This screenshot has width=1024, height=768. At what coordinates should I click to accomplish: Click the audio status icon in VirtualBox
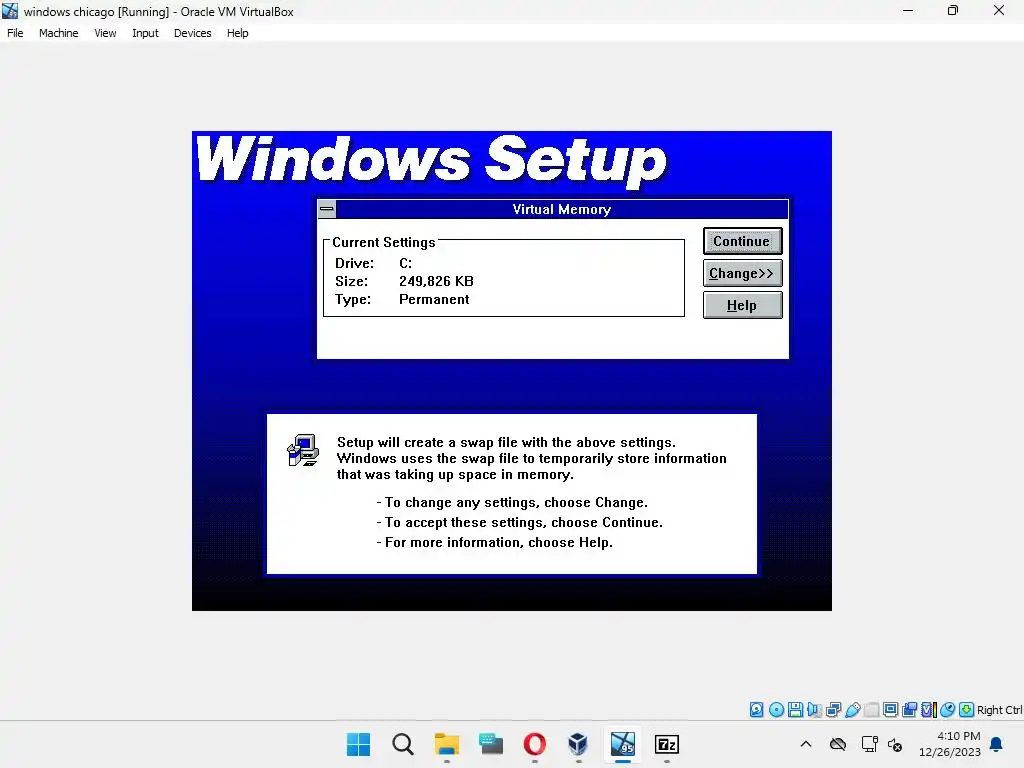[814, 710]
